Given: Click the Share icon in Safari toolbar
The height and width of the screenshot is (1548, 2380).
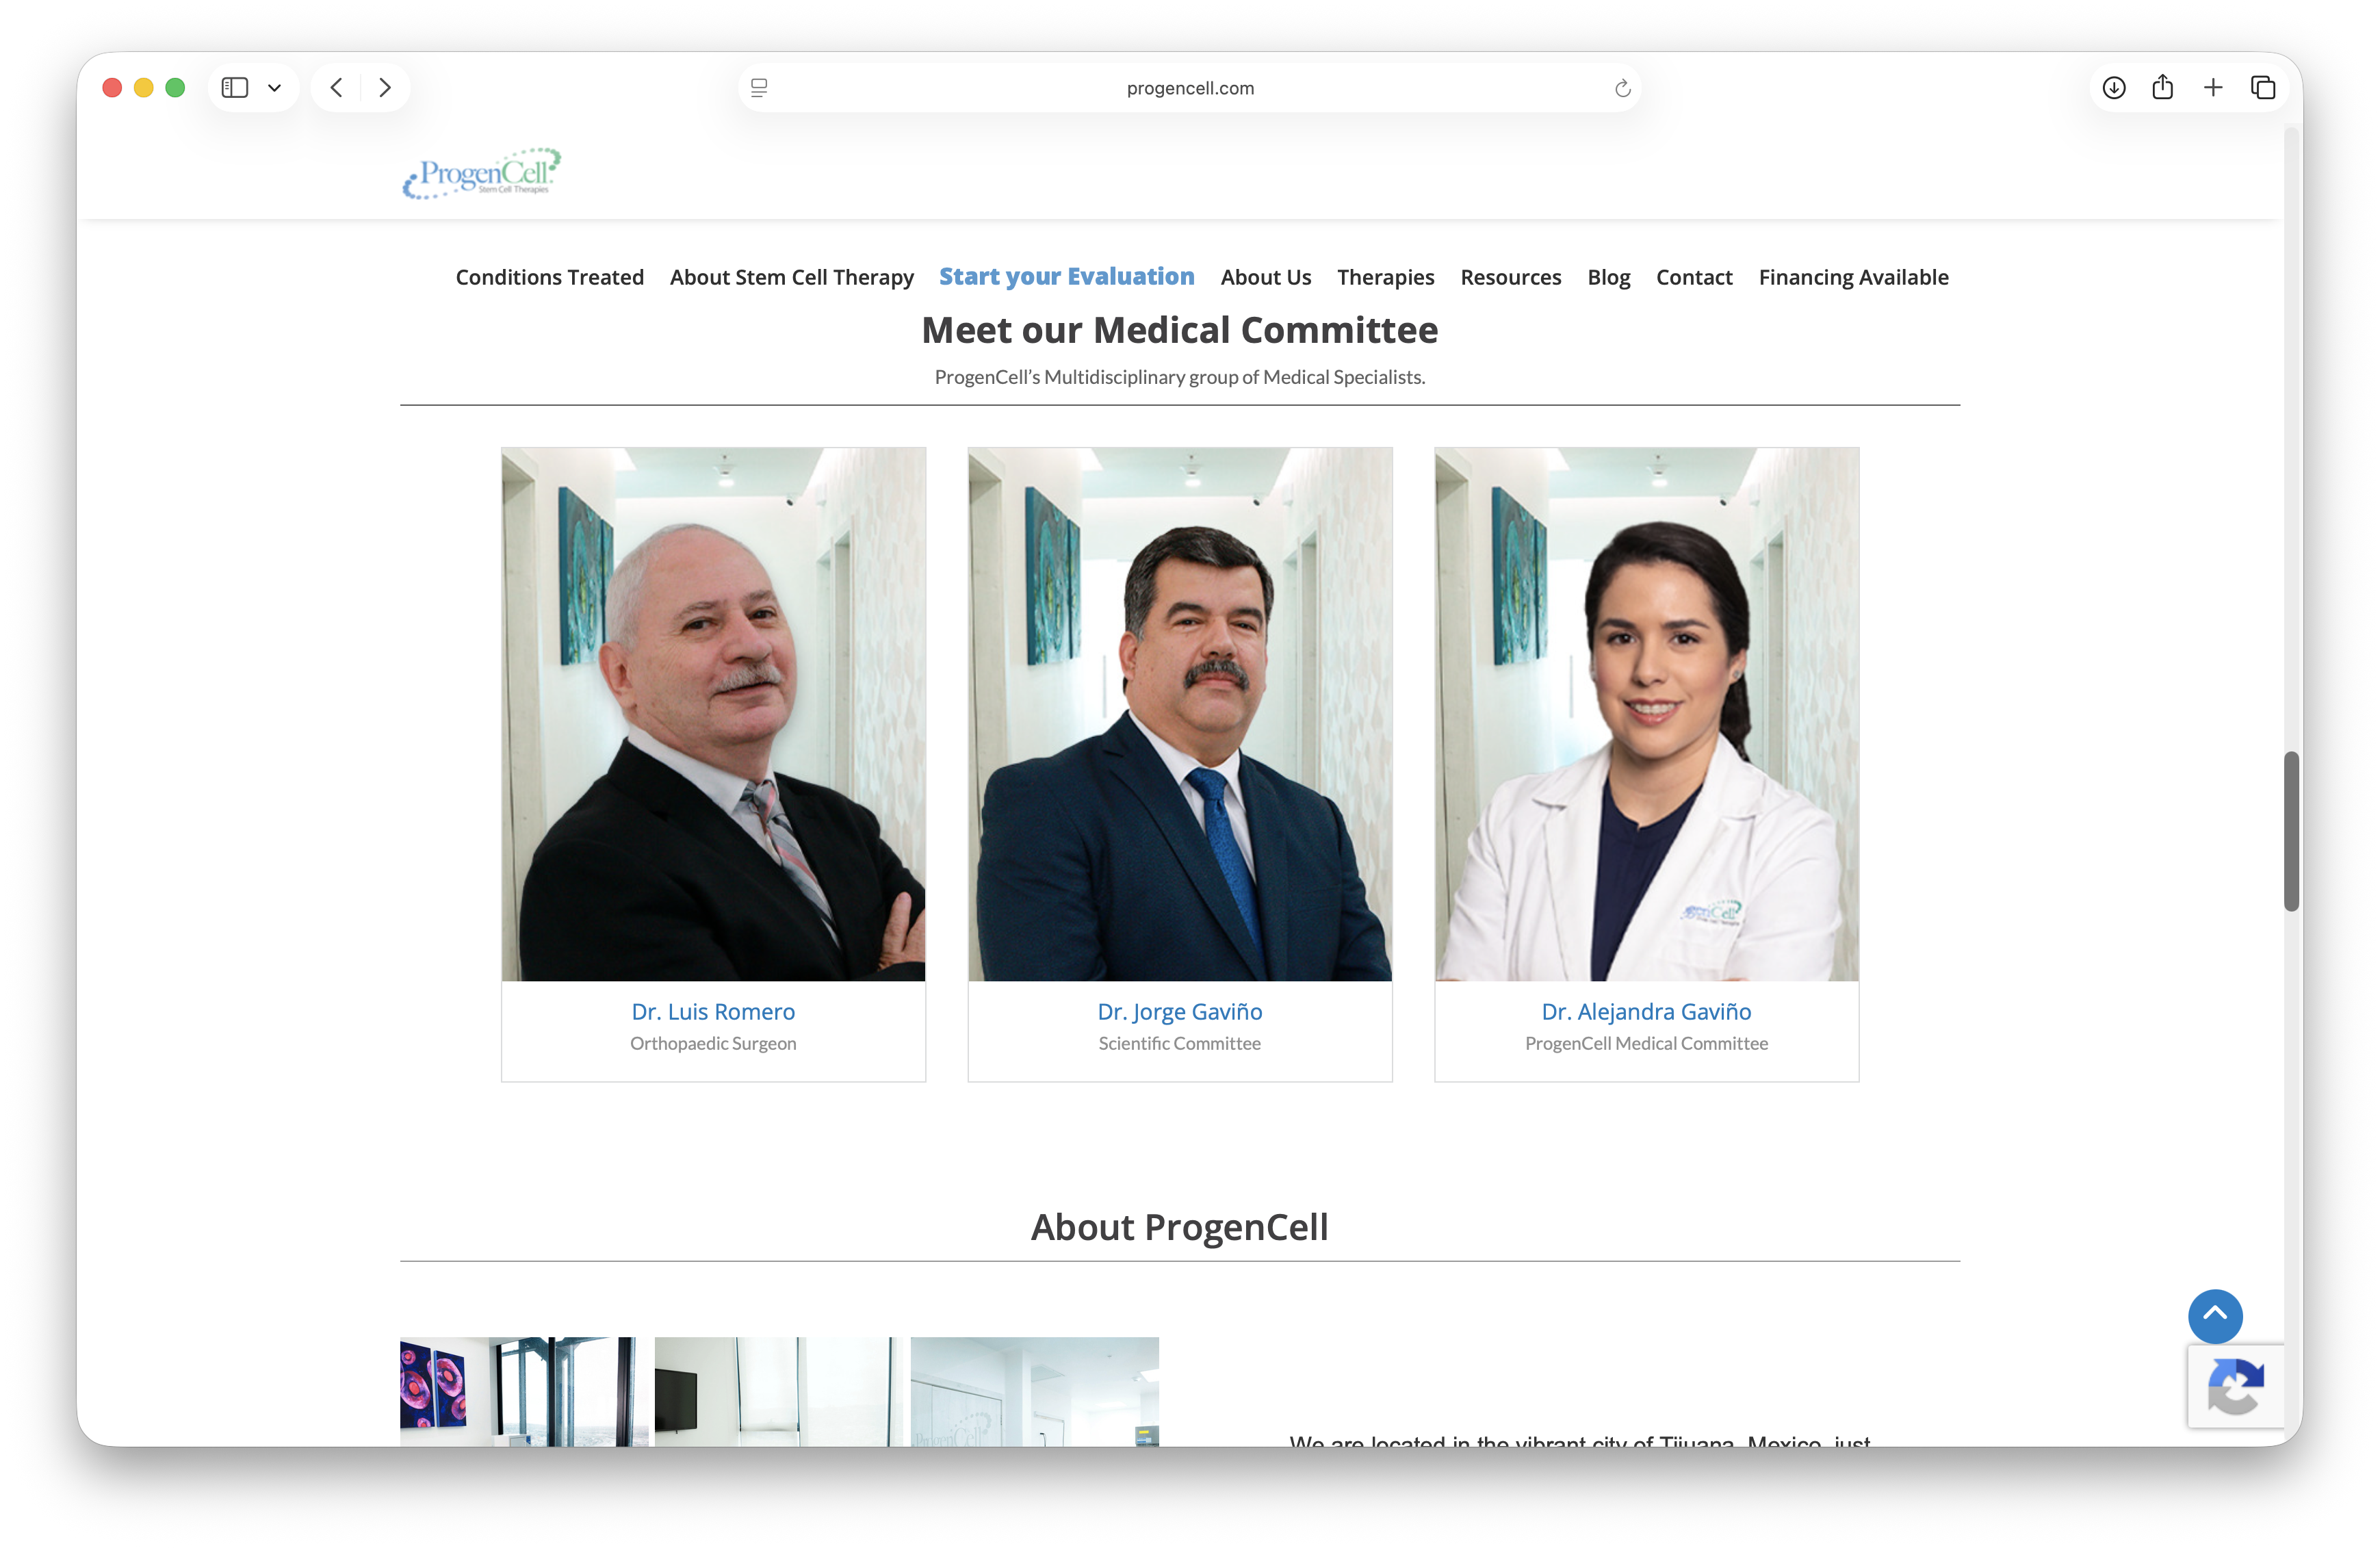Looking at the screenshot, I should point(2162,87).
